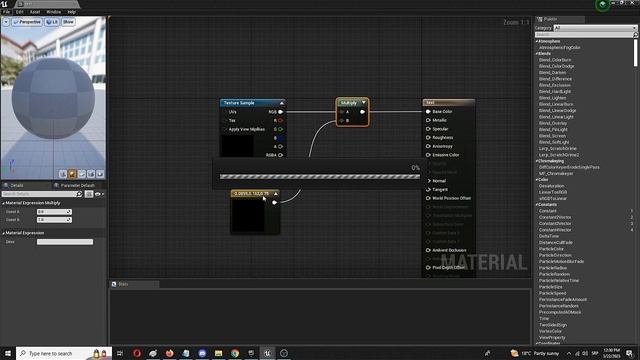
Task: Click the blue B output pin
Action: 280,138
